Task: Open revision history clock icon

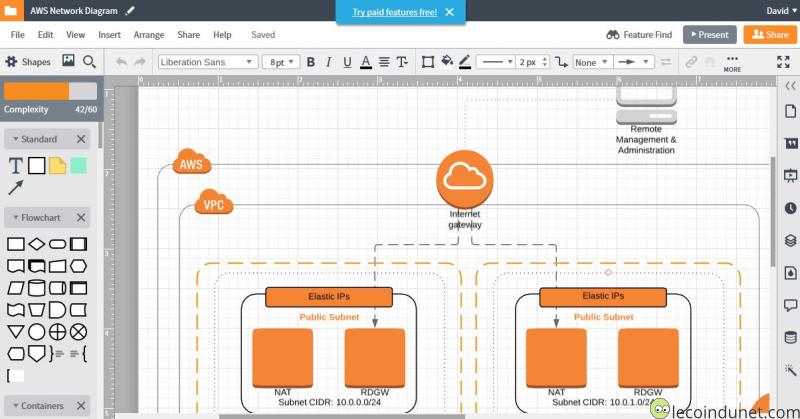Action: pos(790,208)
